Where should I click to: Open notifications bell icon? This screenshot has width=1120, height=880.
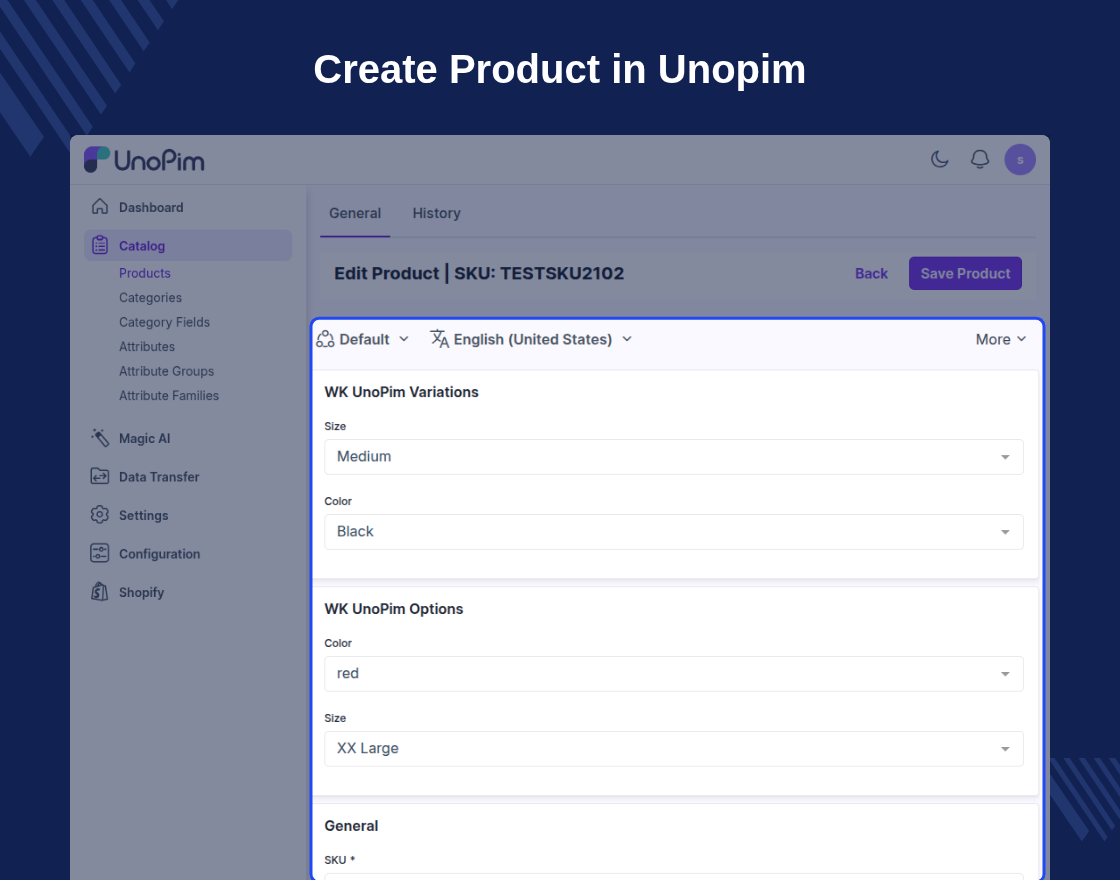tap(980, 159)
